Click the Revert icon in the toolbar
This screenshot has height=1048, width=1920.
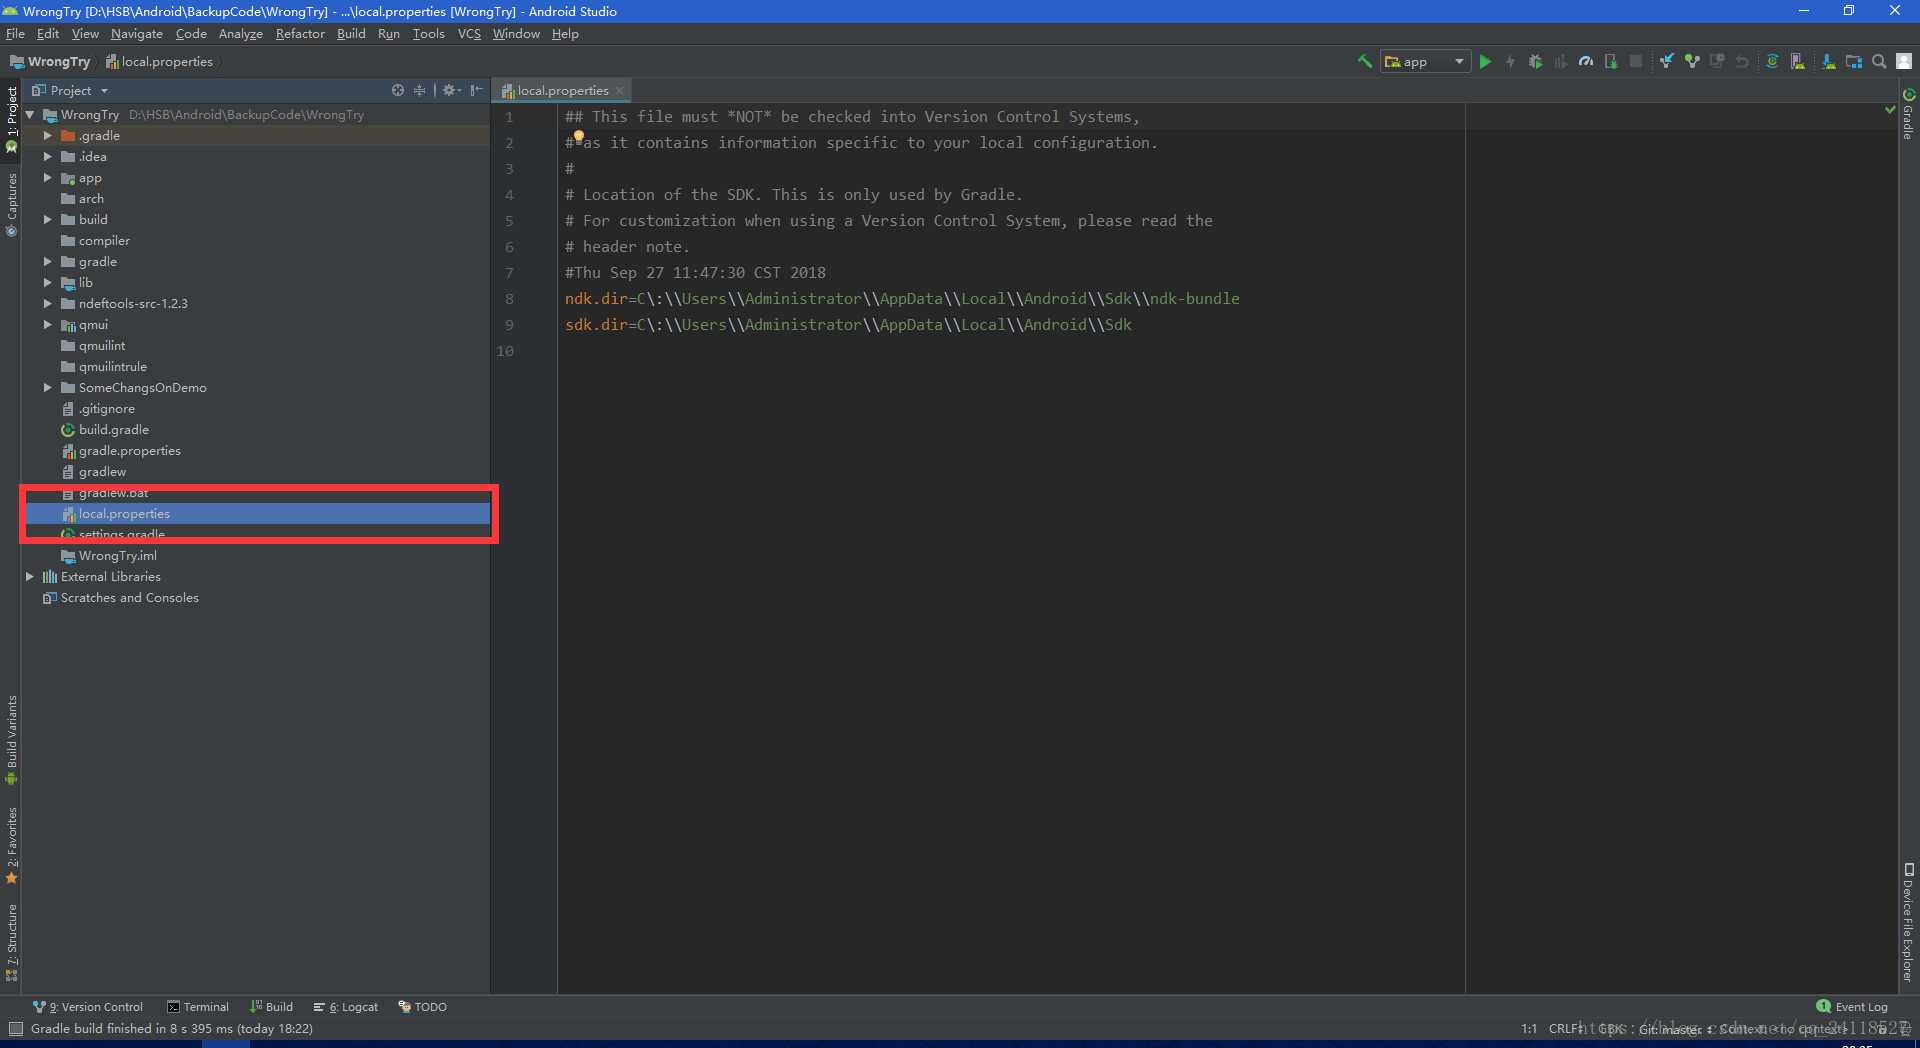pos(1742,62)
